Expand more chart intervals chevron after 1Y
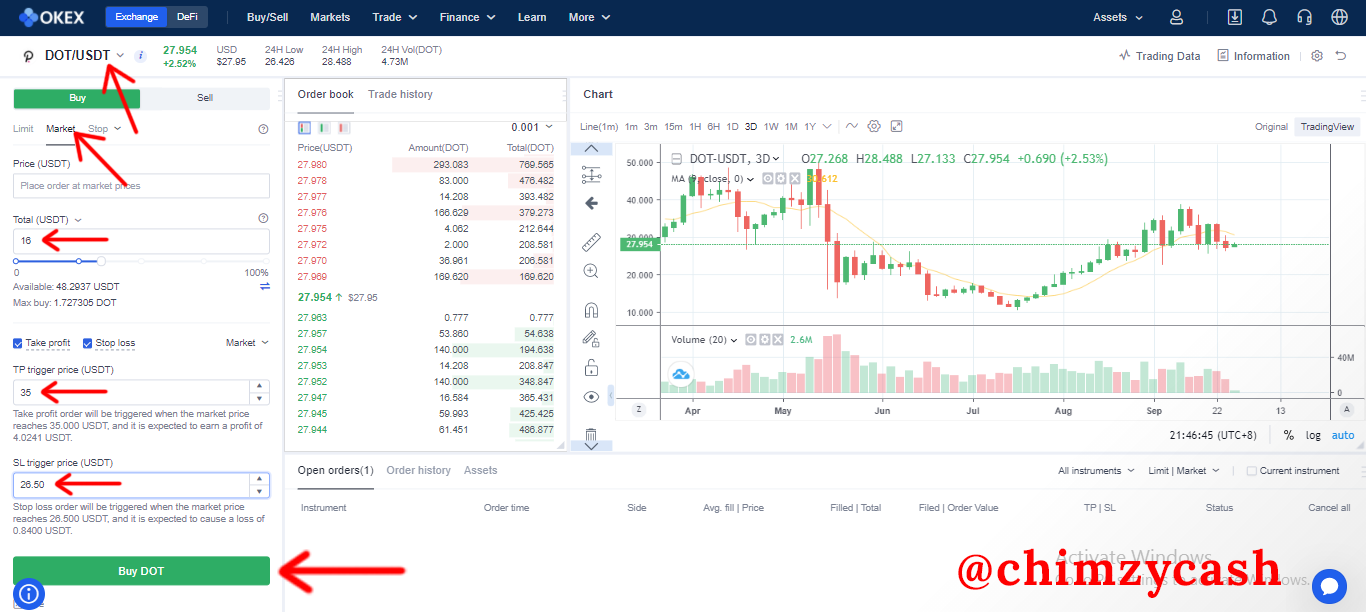Screen dimensions: 1366x612 point(827,127)
